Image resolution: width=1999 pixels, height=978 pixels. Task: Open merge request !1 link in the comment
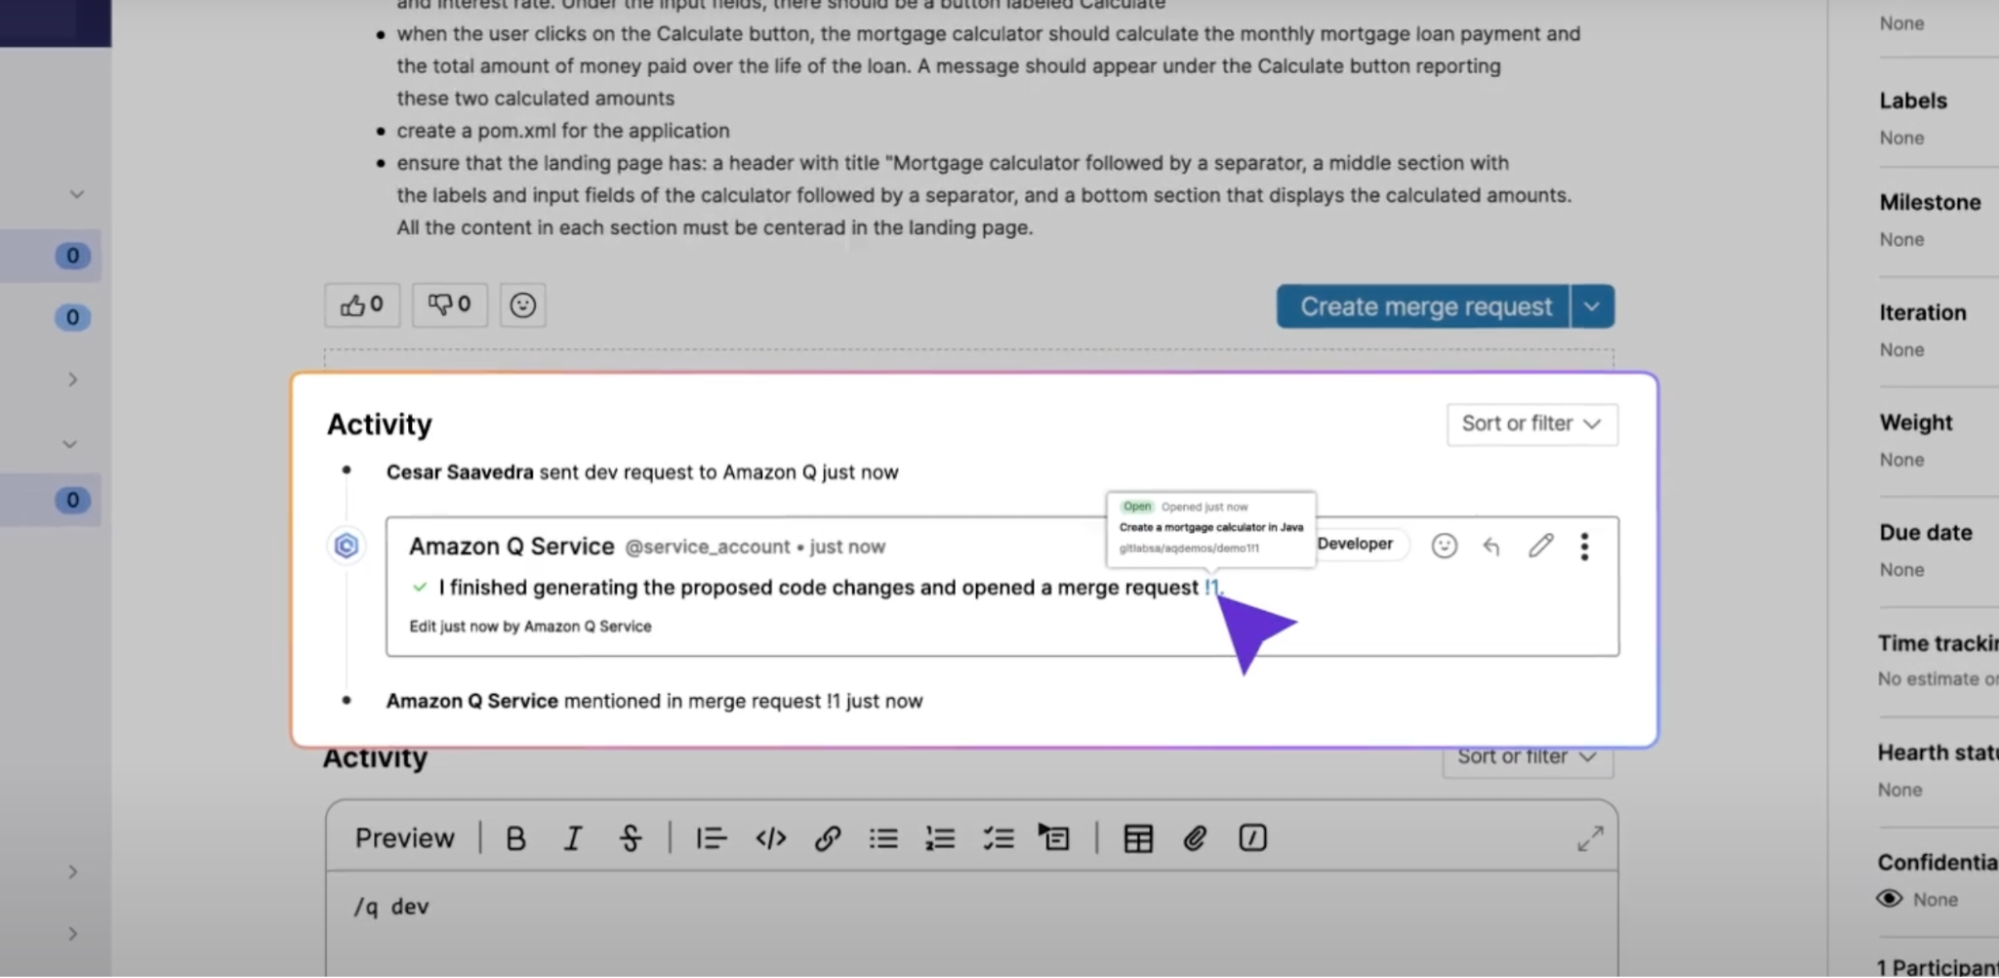[1212, 587]
